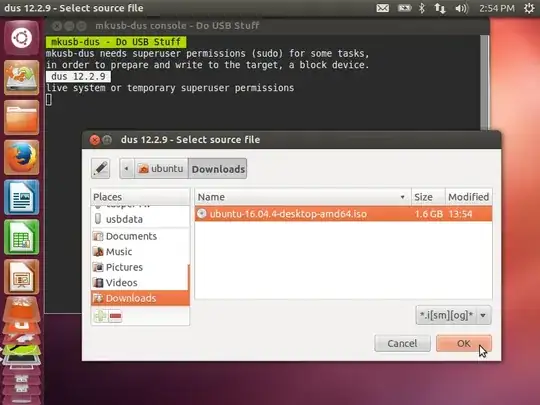Open the battery indicator in top panel

[405, 8]
